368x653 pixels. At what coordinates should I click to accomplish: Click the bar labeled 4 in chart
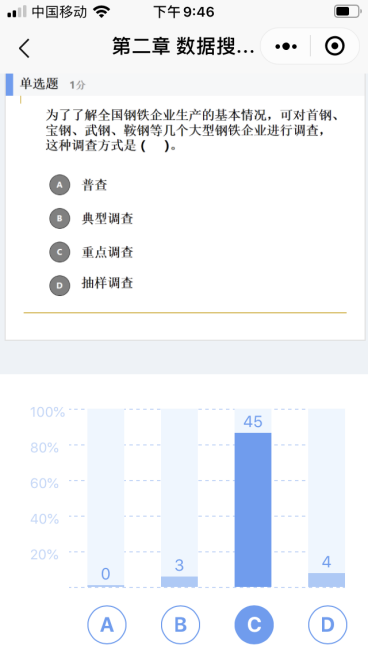(x=326, y=580)
